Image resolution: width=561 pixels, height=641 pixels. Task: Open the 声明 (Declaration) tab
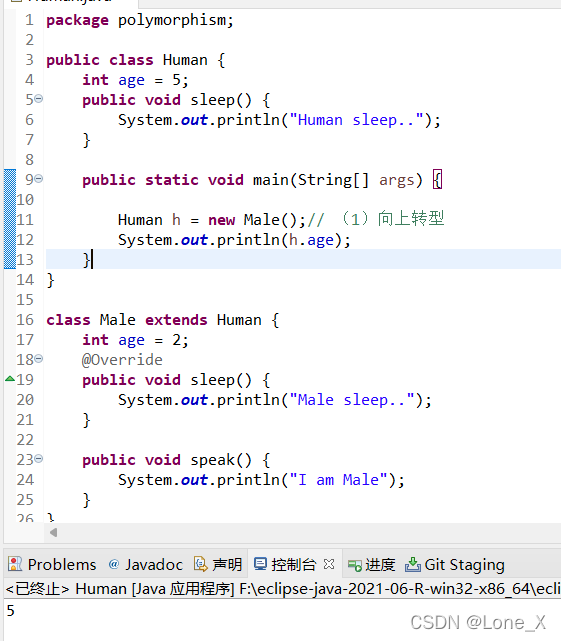click(x=218, y=565)
